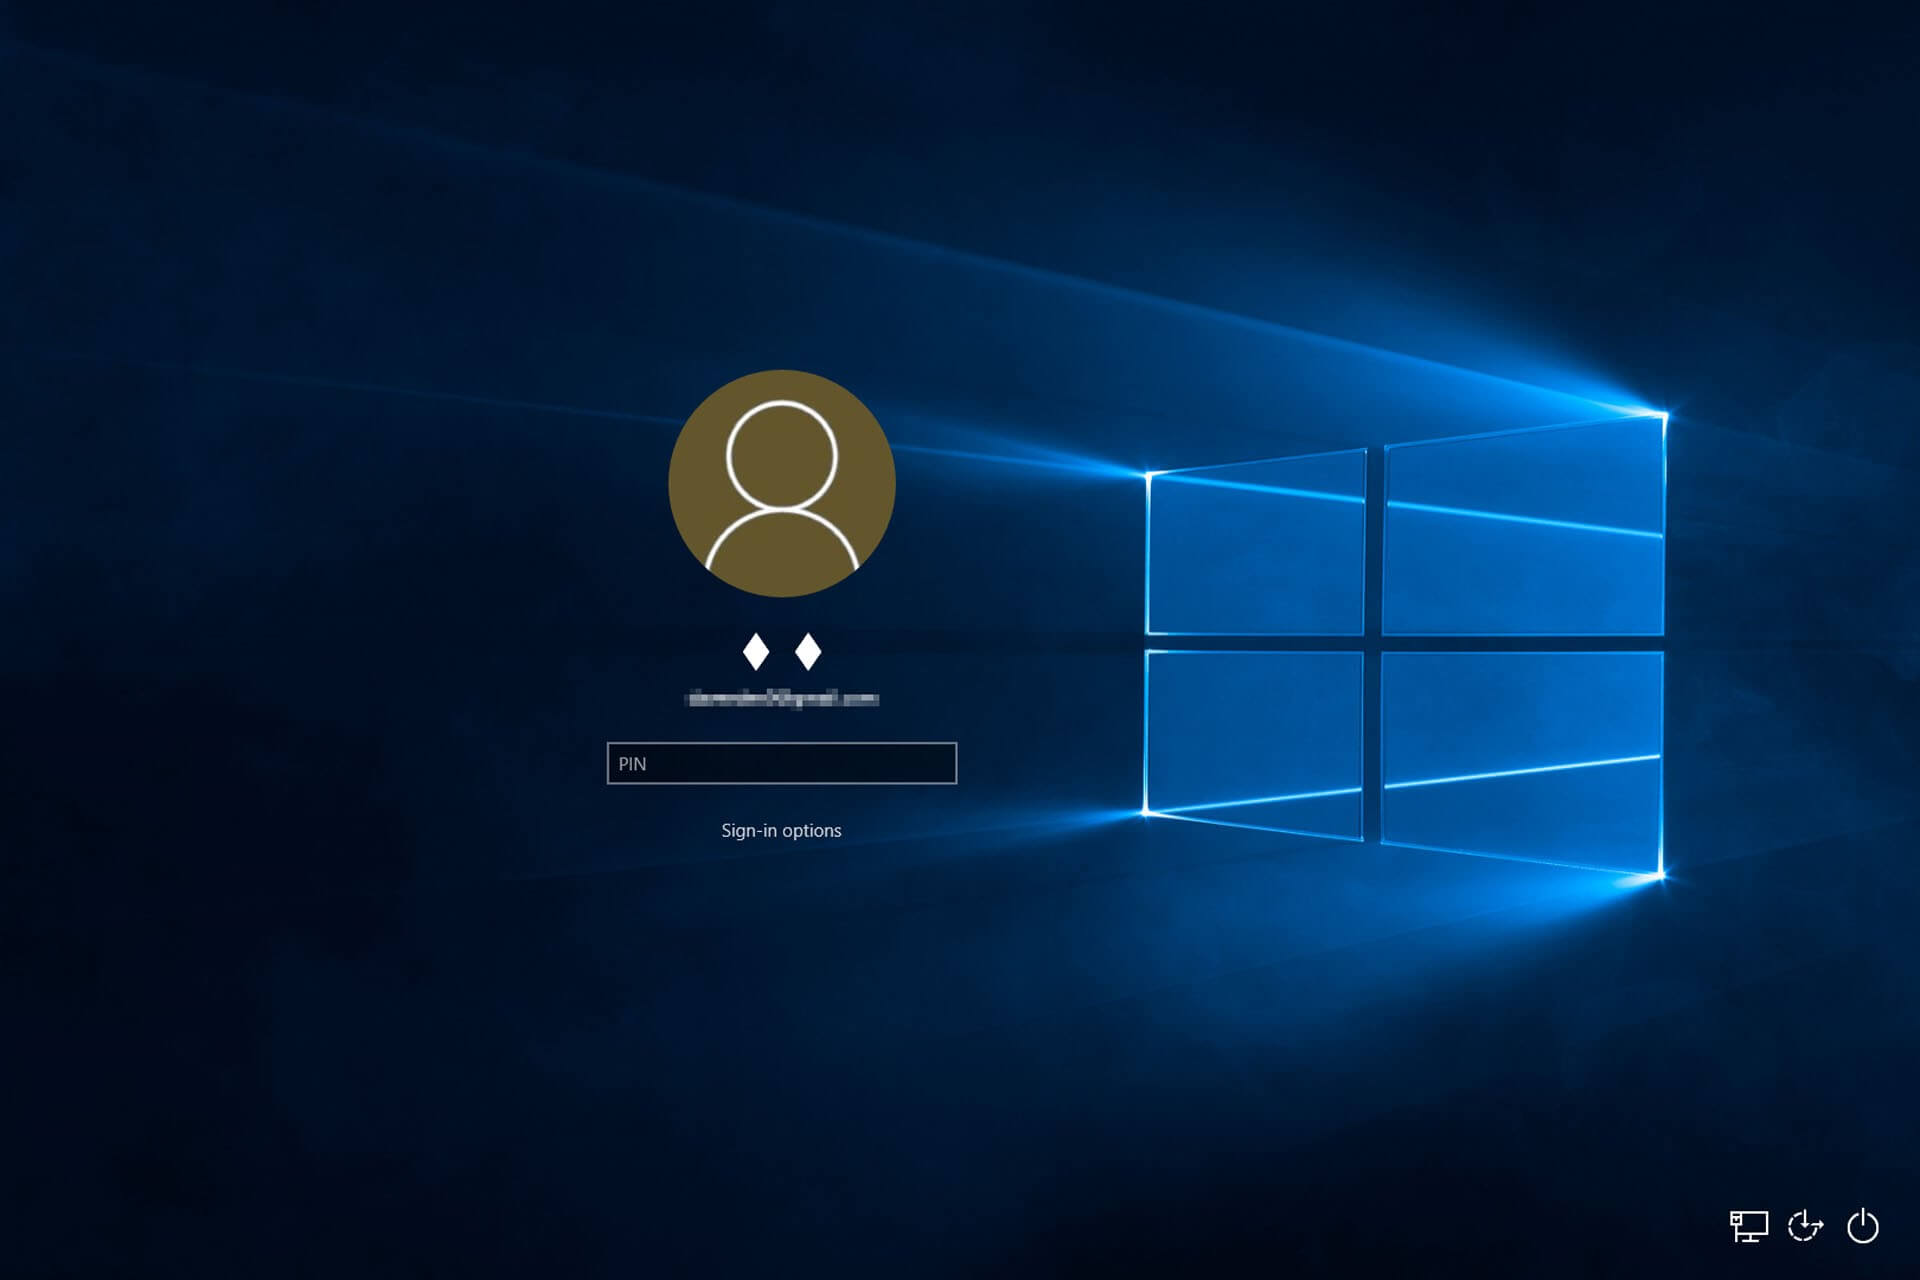The height and width of the screenshot is (1280, 1920).
Task: Click the head circle of avatar silhouette
Action: pos(781,455)
